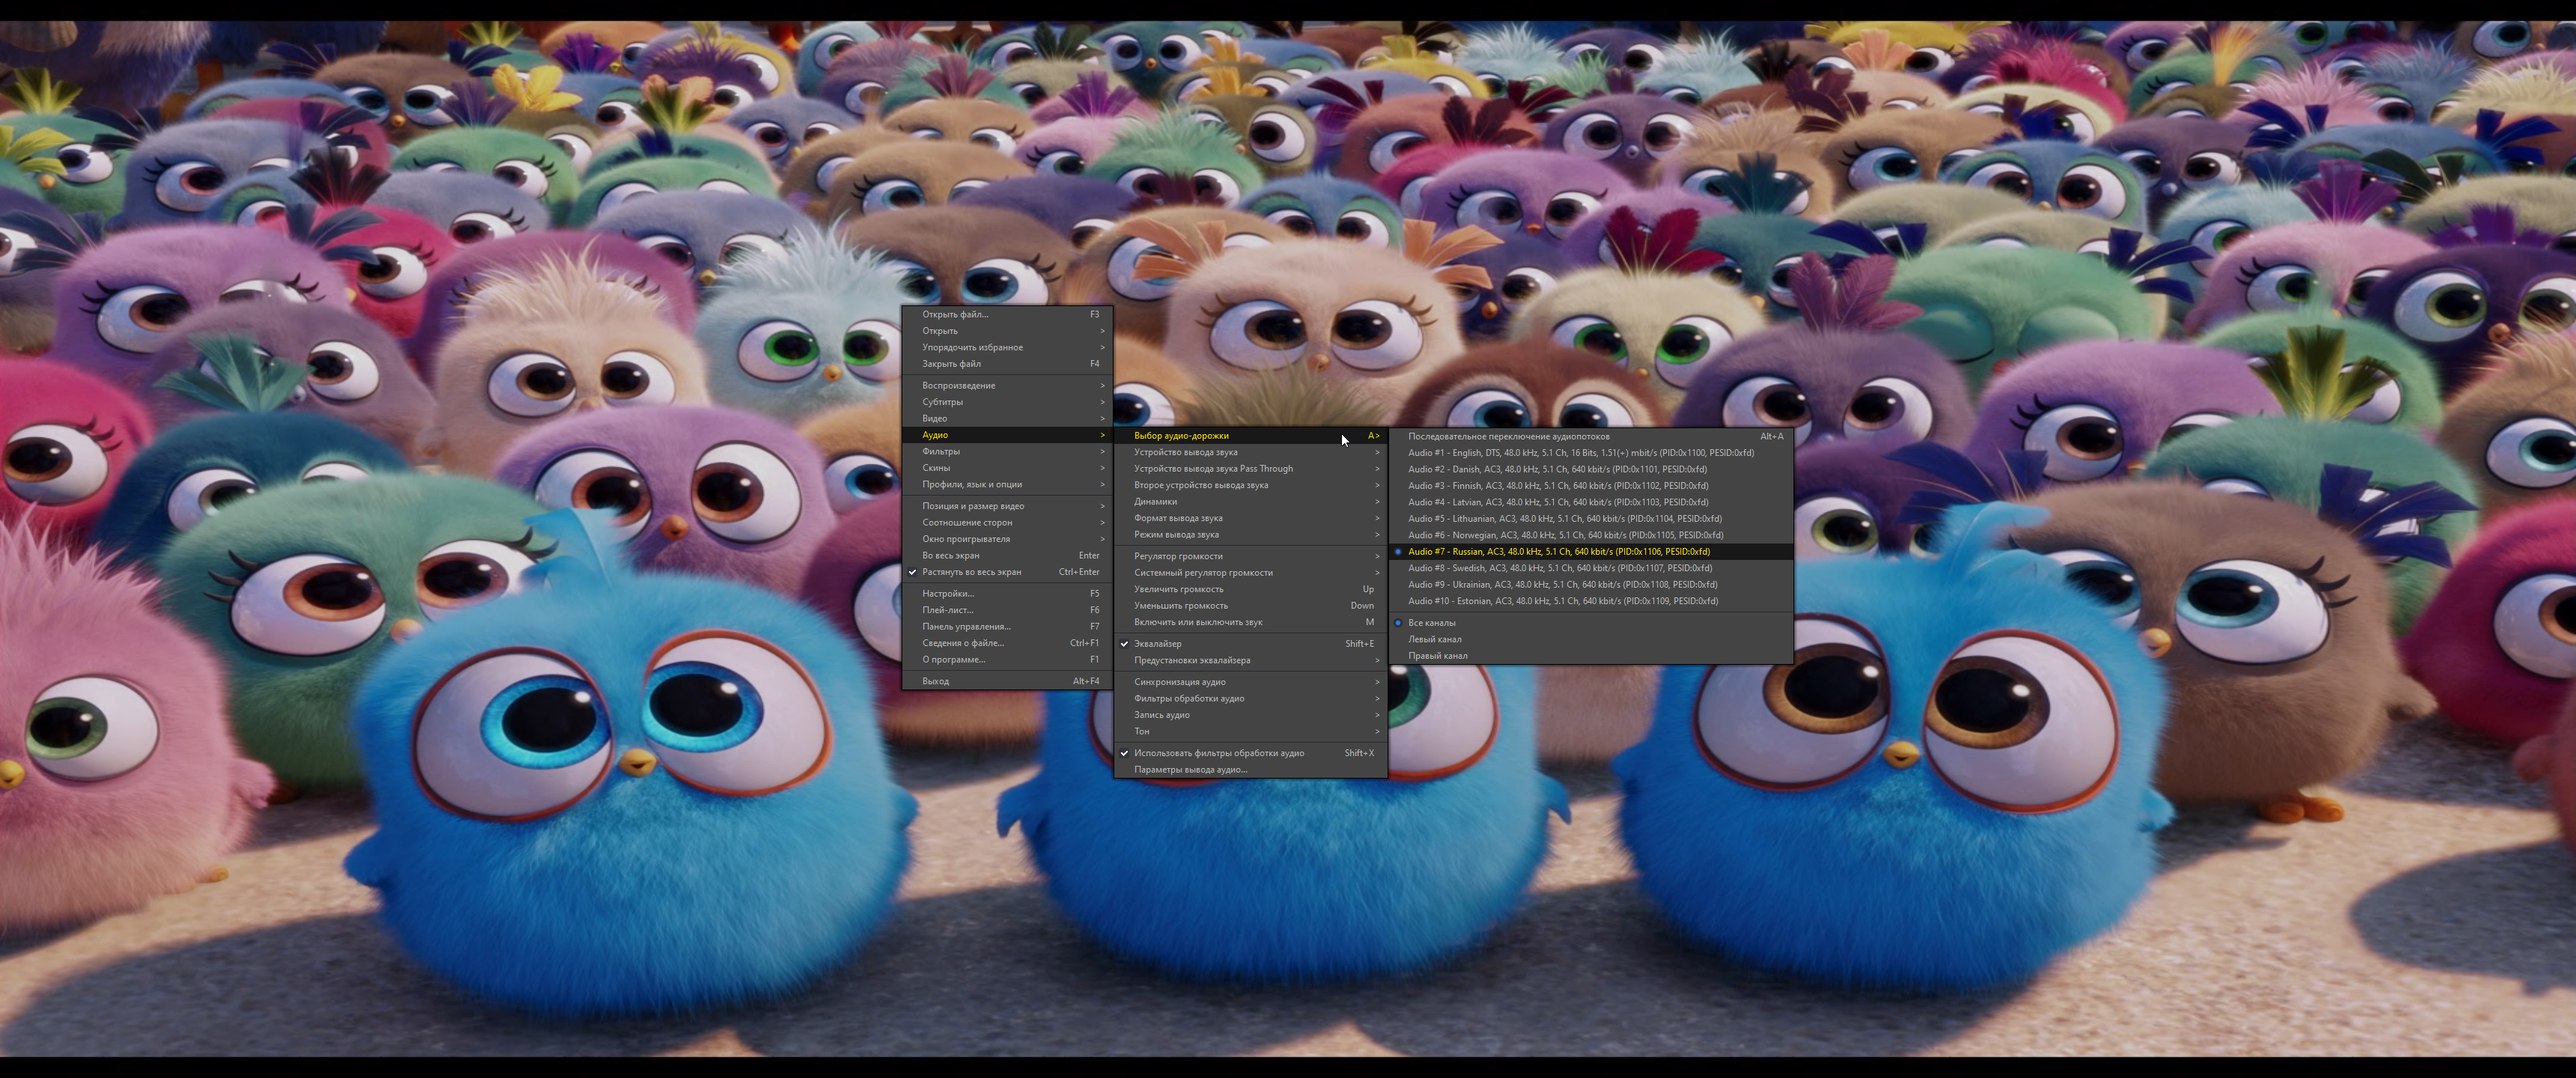
Task: Select Audio #1 English DTS track
Action: (x=1591, y=452)
